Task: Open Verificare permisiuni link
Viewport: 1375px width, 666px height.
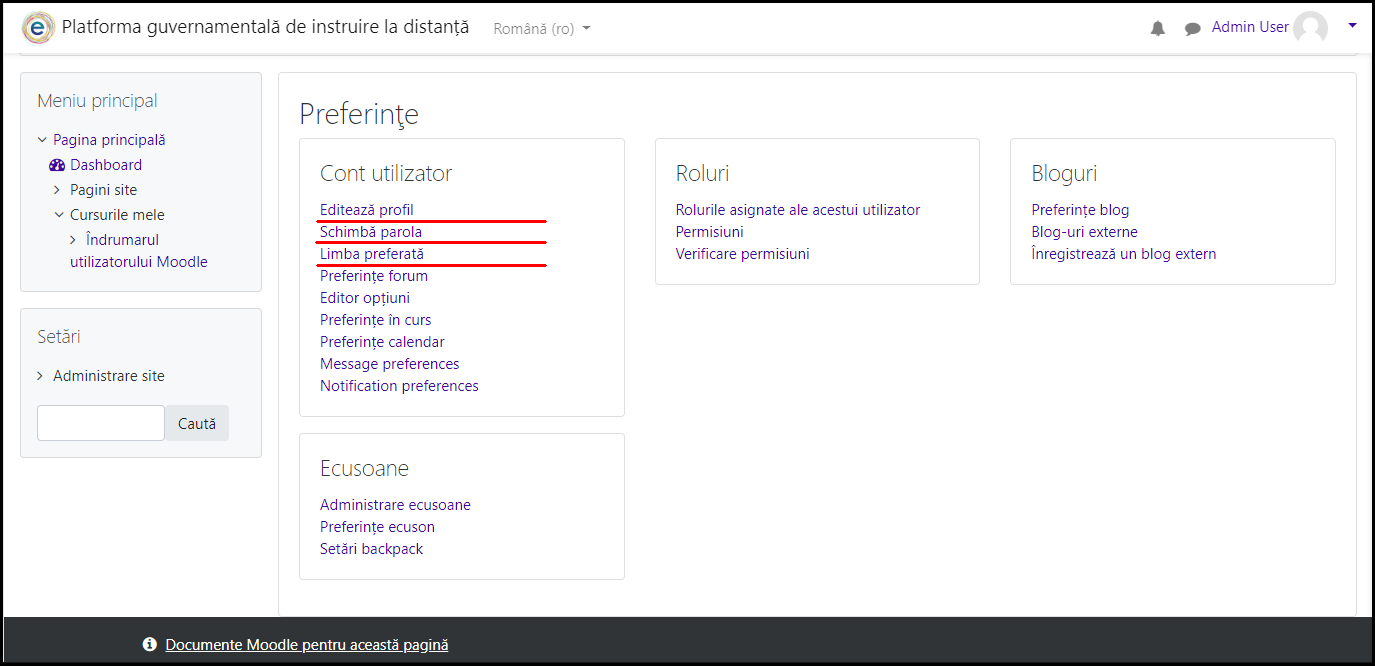Action: point(743,254)
